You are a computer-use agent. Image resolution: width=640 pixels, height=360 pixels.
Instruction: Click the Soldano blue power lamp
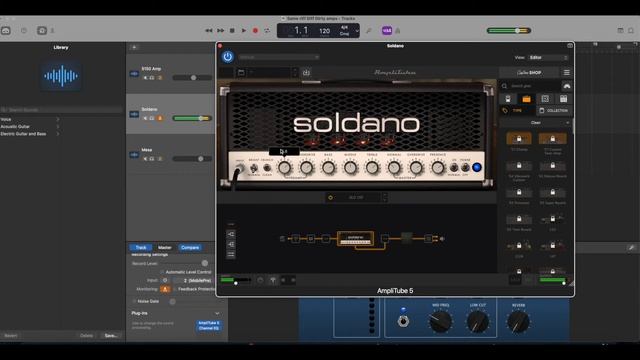point(476,167)
